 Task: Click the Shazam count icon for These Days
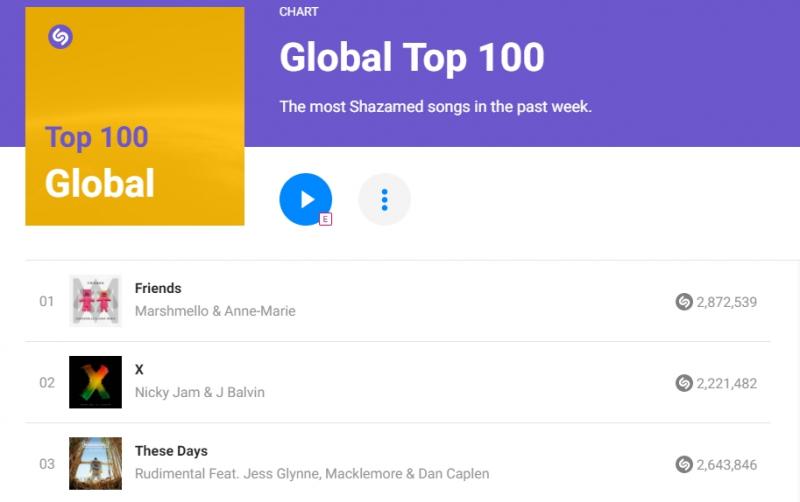(684, 464)
